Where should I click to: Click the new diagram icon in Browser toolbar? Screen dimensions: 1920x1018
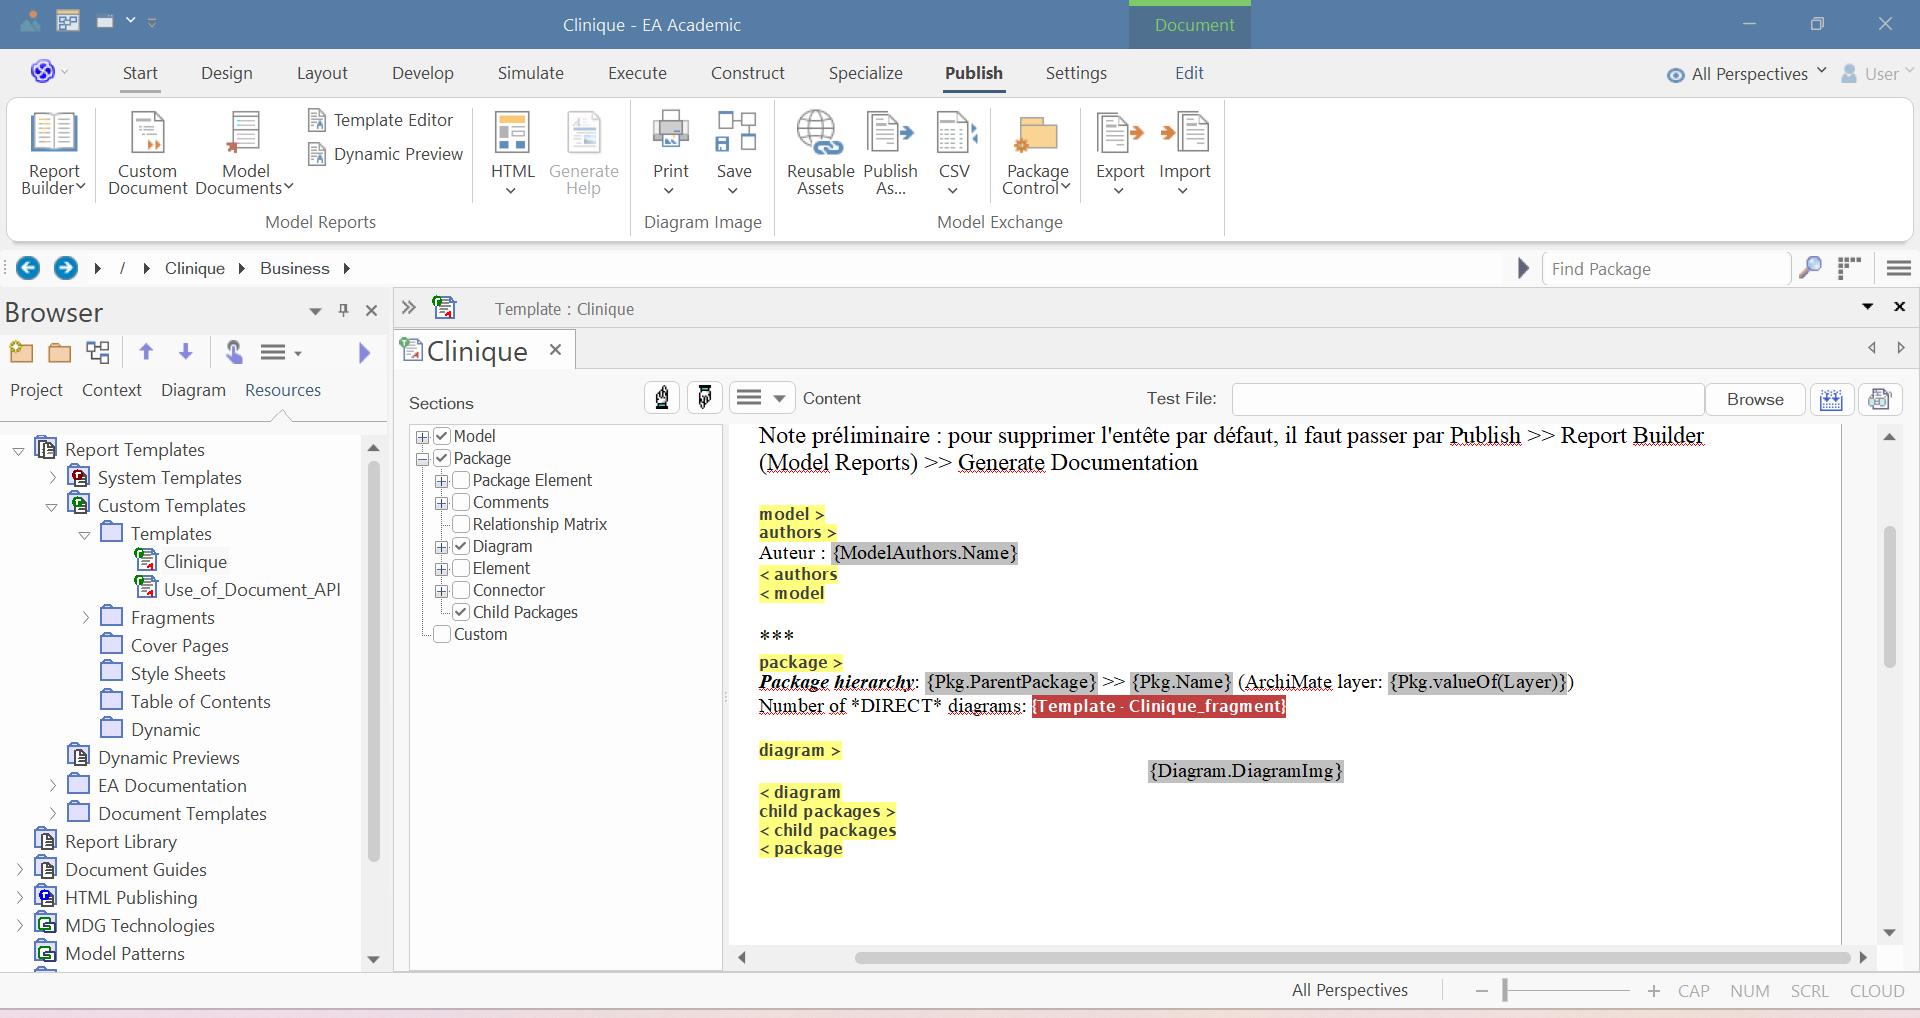pyautogui.click(x=98, y=352)
